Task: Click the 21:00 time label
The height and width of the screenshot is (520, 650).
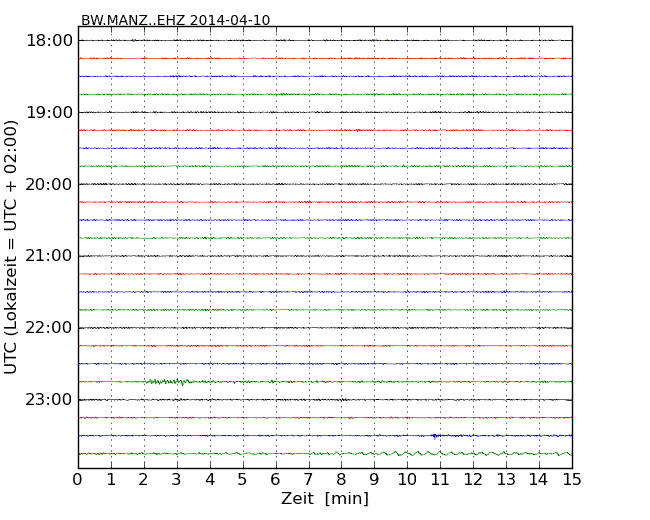Action: pyautogui.click(x=49, y=256)
